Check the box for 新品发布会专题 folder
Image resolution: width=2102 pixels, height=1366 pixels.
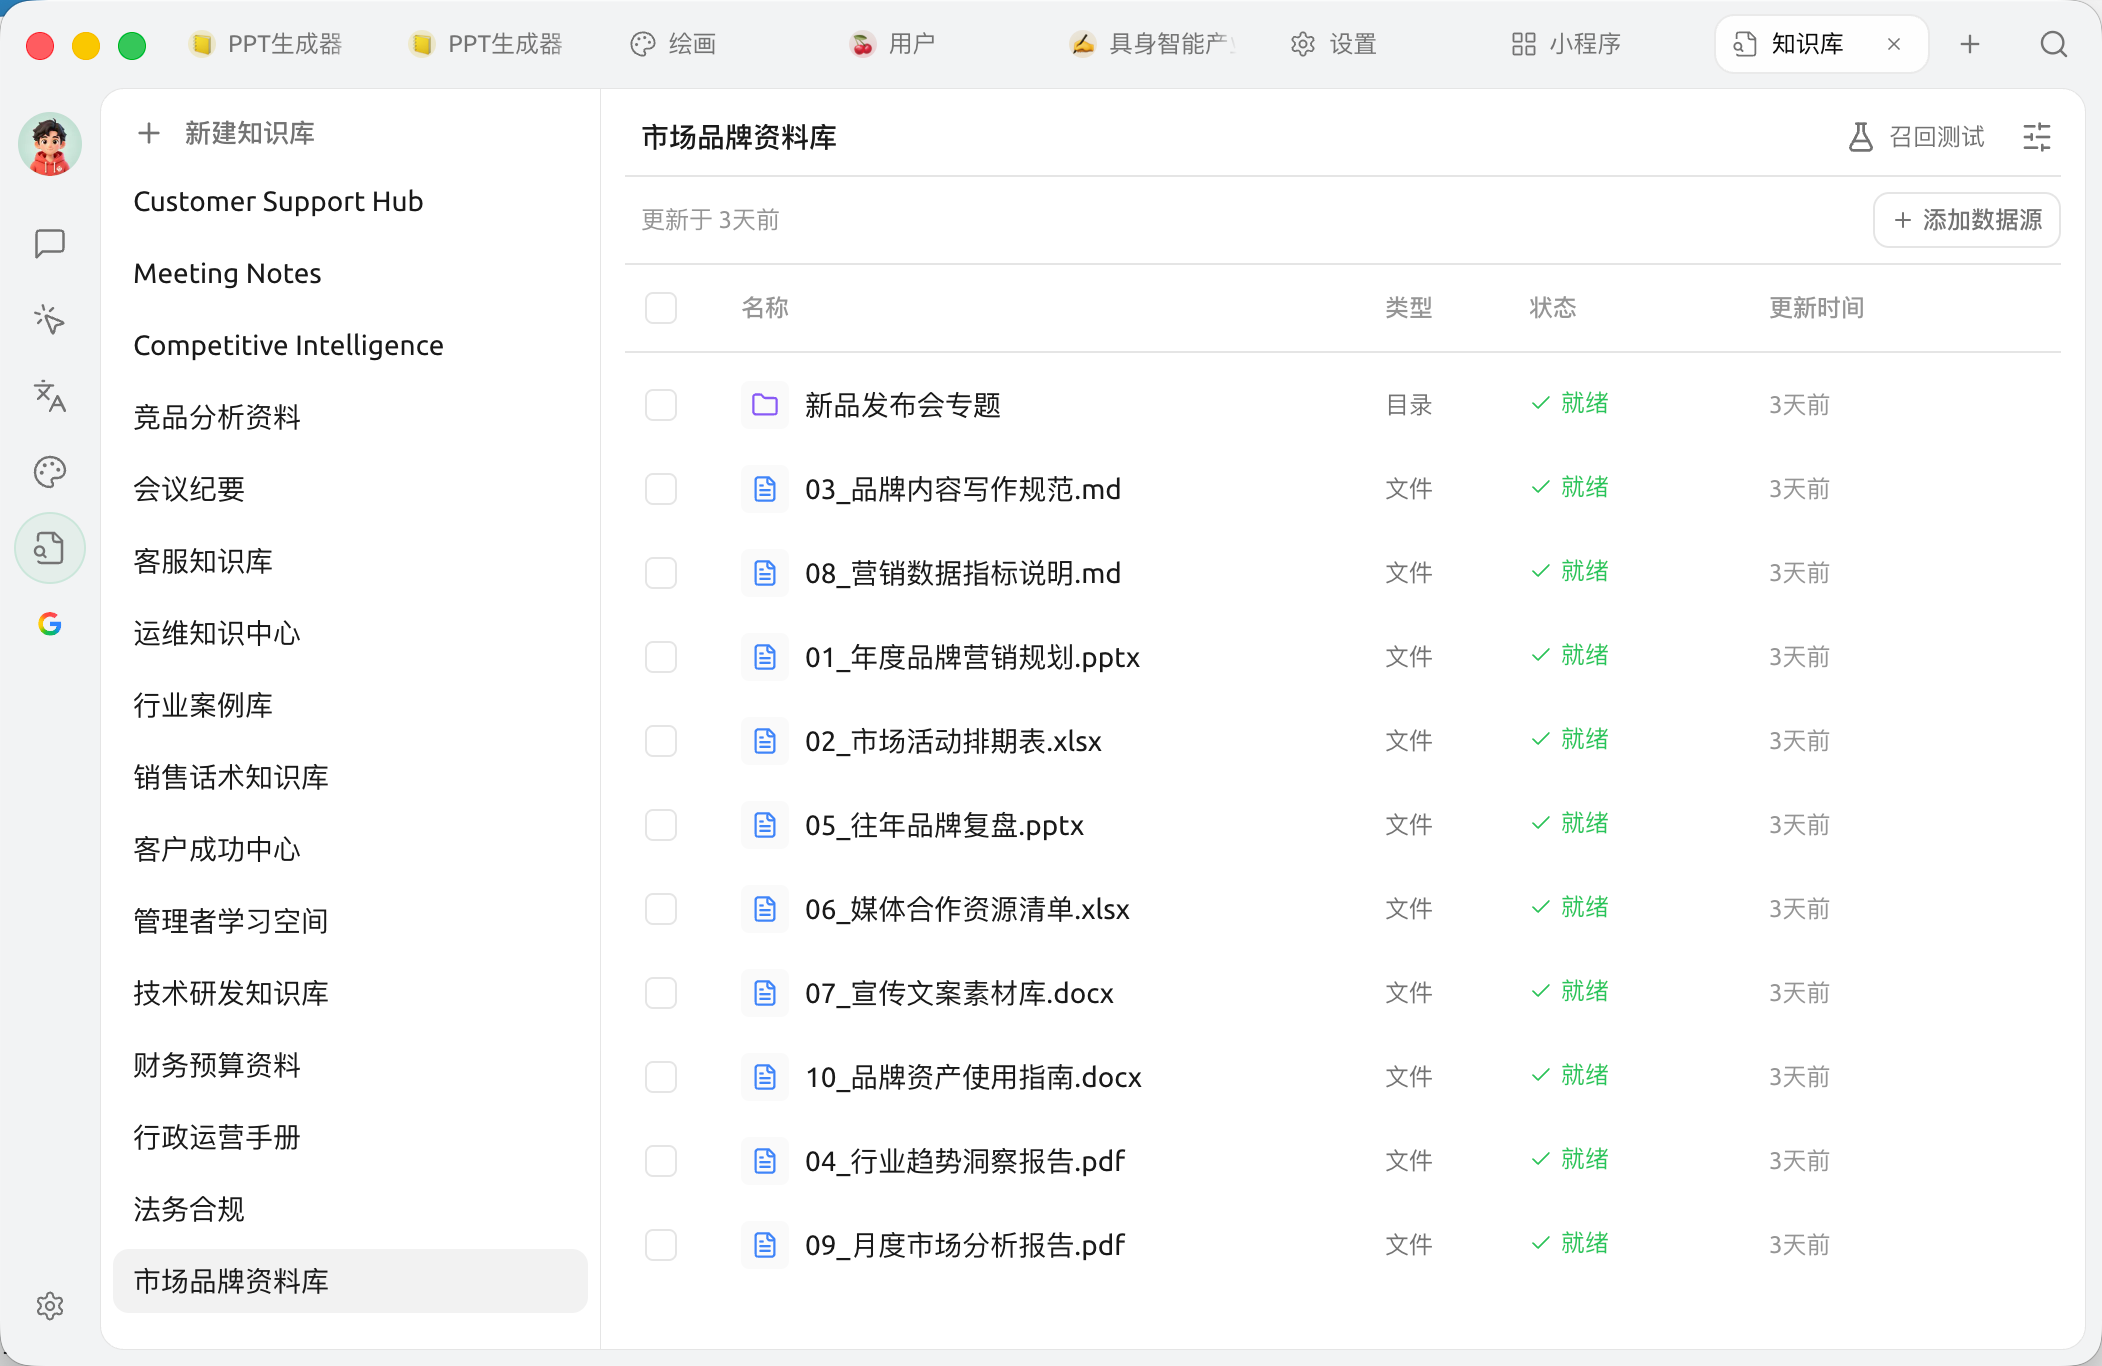(x=661, y=405)
